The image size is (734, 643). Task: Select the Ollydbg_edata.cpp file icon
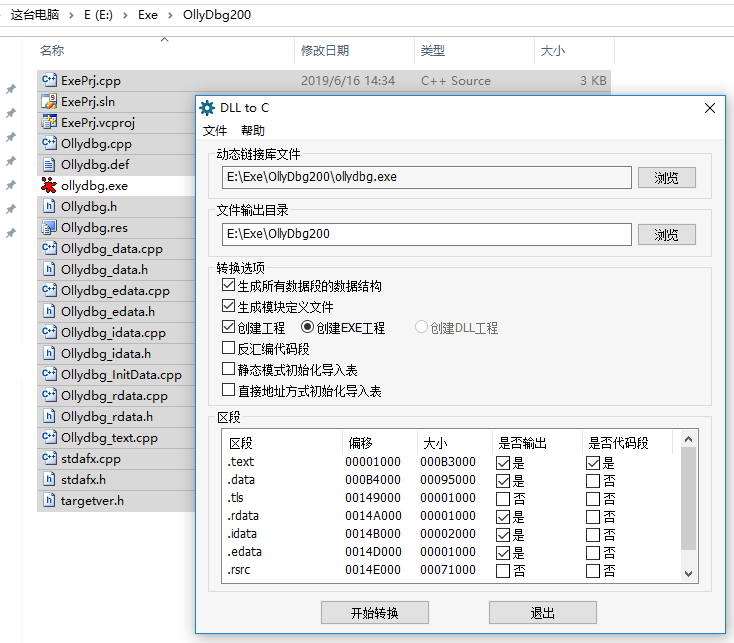[x=49, y=291]
